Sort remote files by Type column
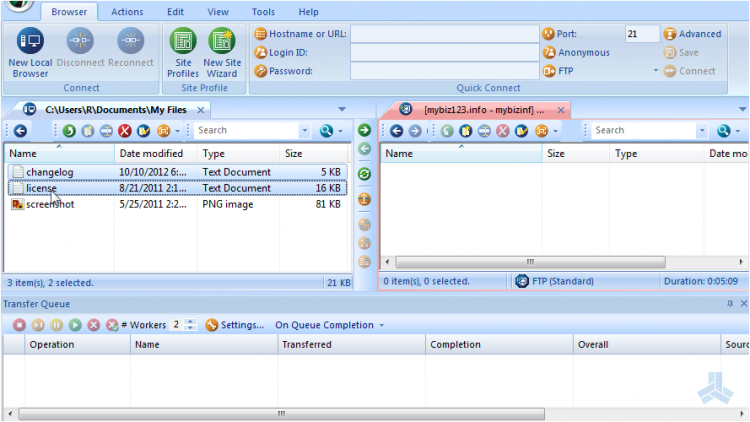 click(656, 154)
